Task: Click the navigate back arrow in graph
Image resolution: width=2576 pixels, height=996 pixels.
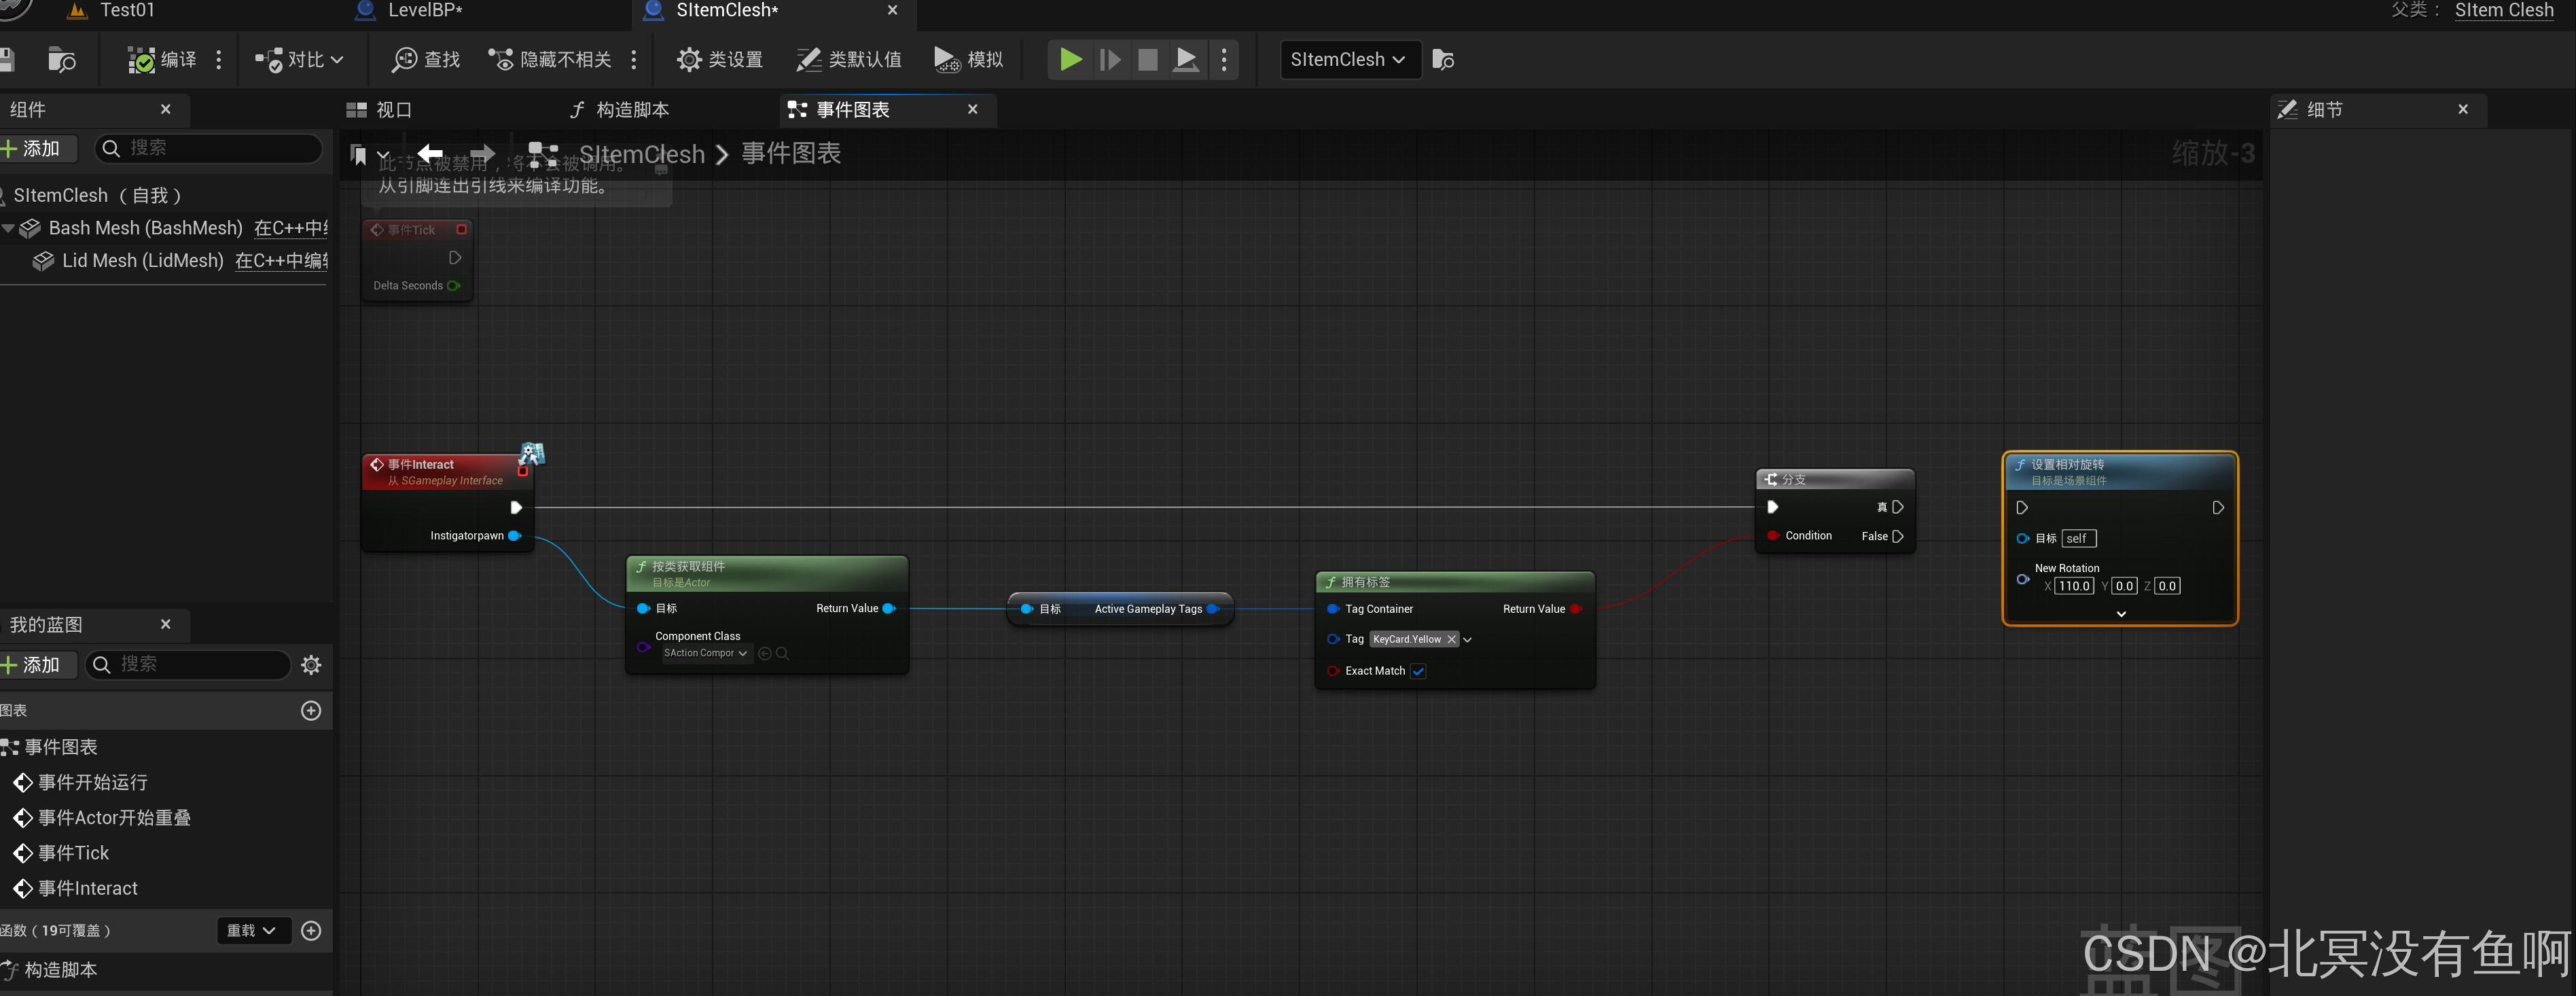Action: (x=430, y=154)
